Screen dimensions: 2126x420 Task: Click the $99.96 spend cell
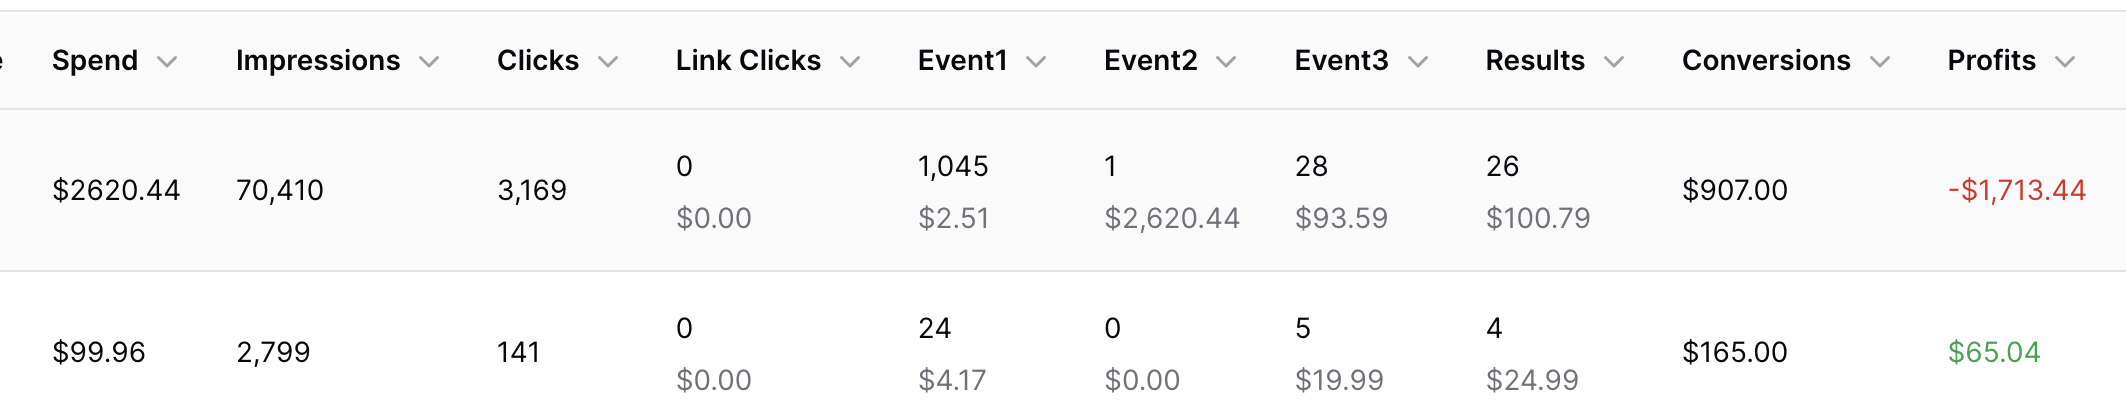point(99,352)
